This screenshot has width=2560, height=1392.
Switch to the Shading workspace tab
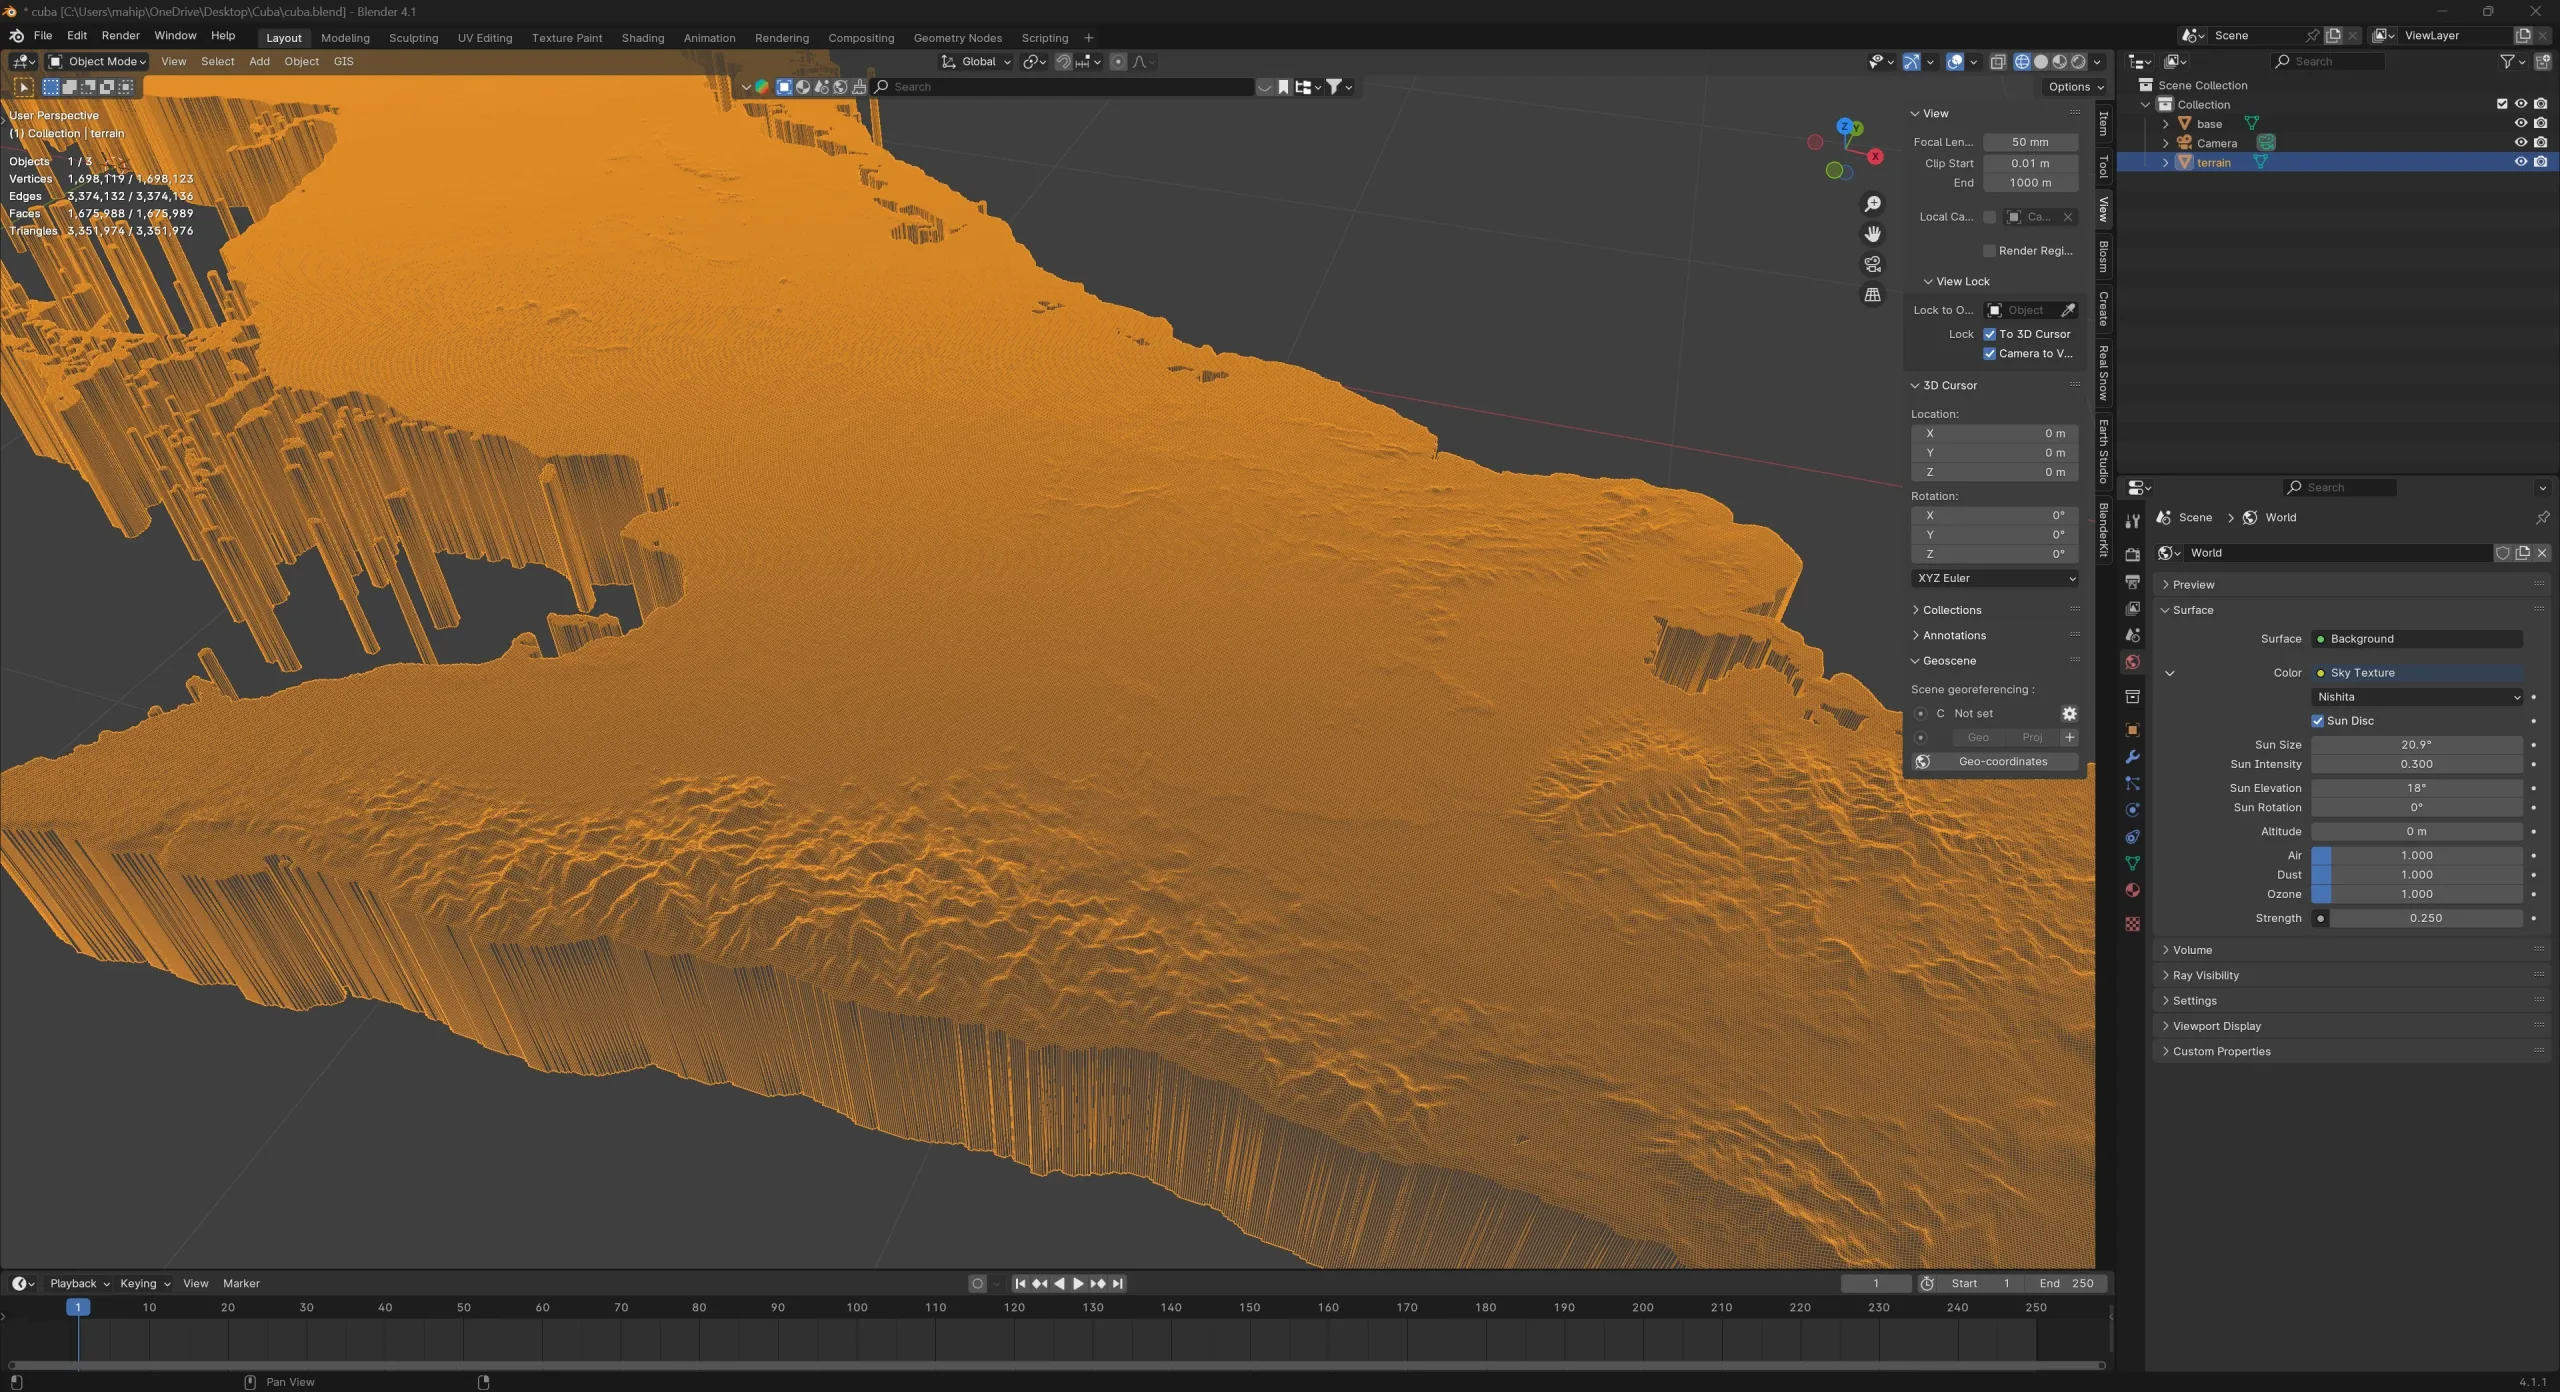643,37
